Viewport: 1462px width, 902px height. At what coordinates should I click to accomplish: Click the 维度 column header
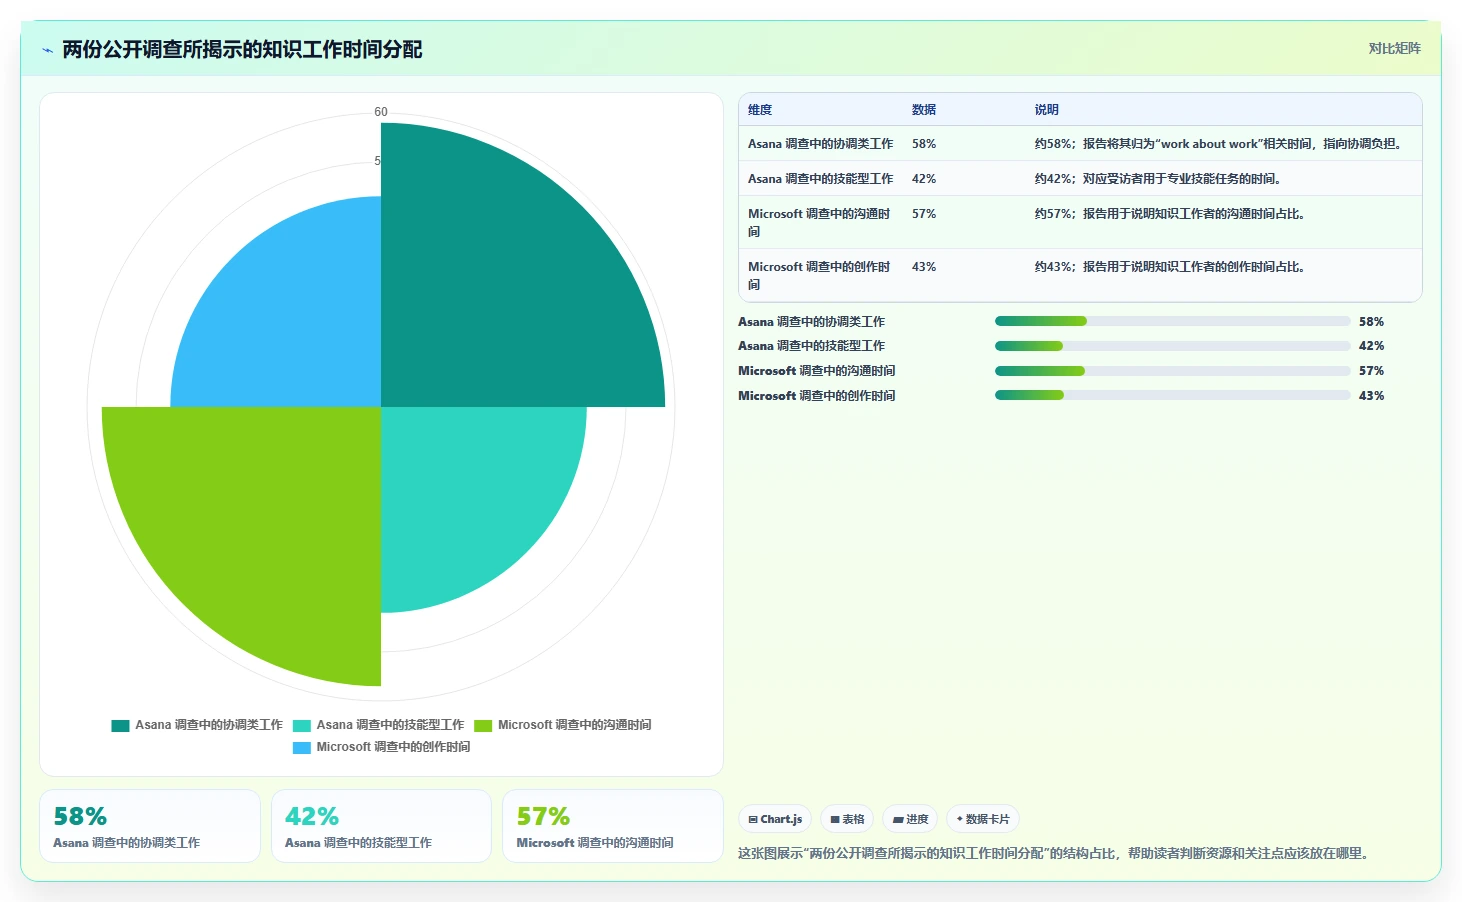pos(760,110)
